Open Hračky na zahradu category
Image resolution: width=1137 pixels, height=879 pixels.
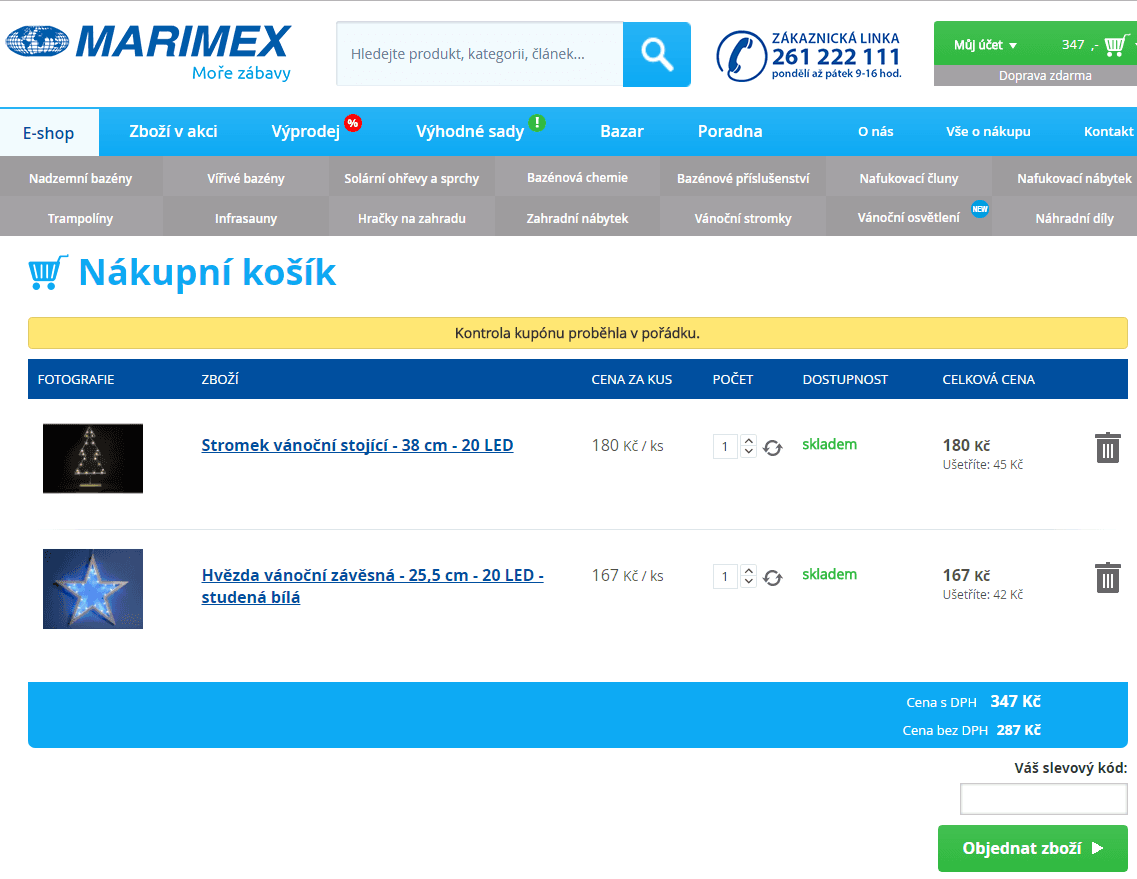click(411, 218)
